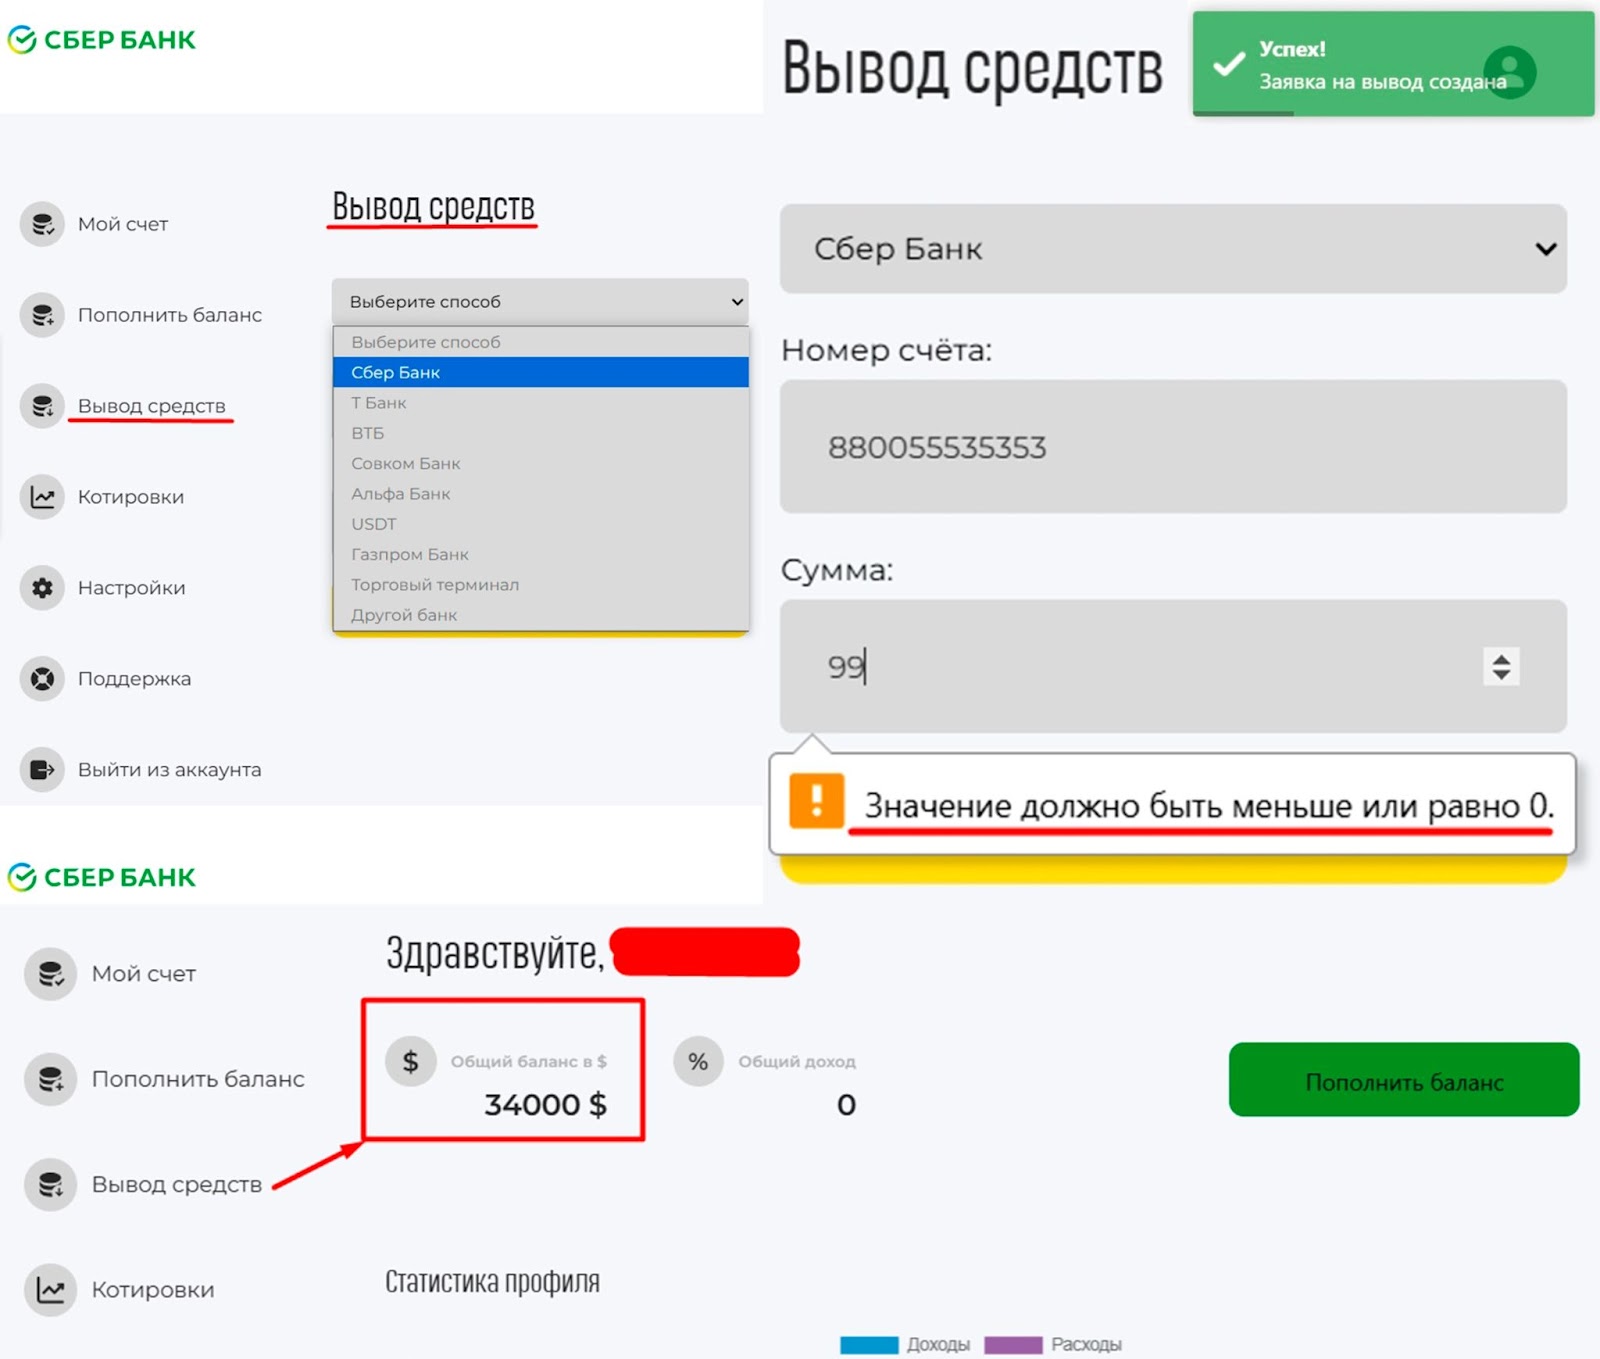The width and height of the screenshot is (1600, 1359).
Task: Open 'Мой счет' in bottom sidebar
Action: click(x=144, y=974)
